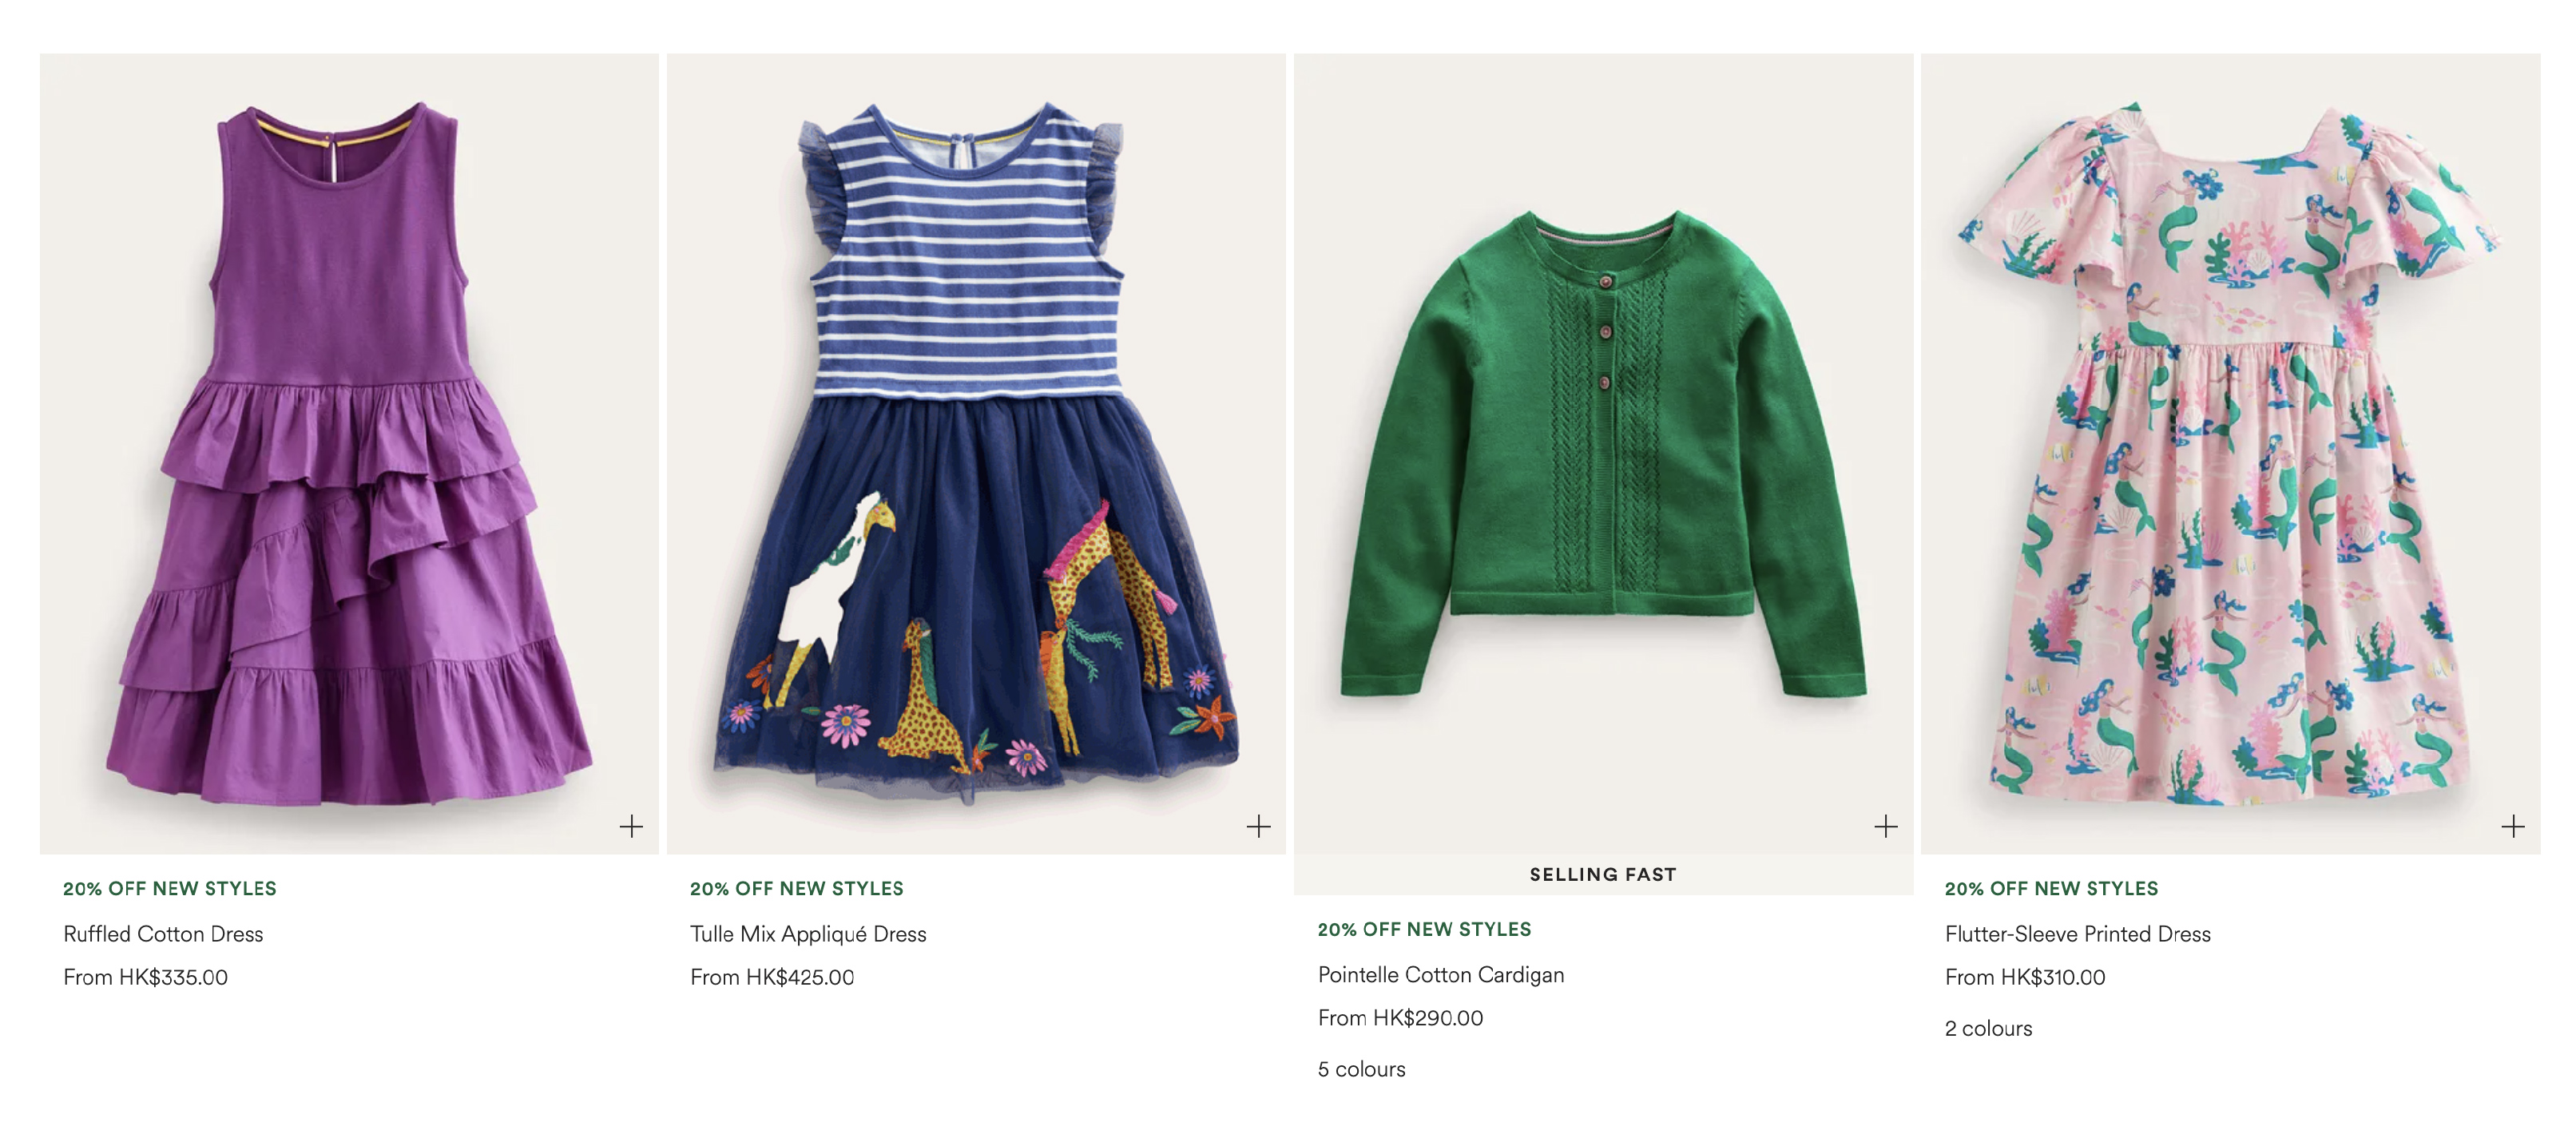2576x1130 pixels.
Task: Open Flutter-Sleeve Printed Dress title link
Action: (x=2077, y=934)
